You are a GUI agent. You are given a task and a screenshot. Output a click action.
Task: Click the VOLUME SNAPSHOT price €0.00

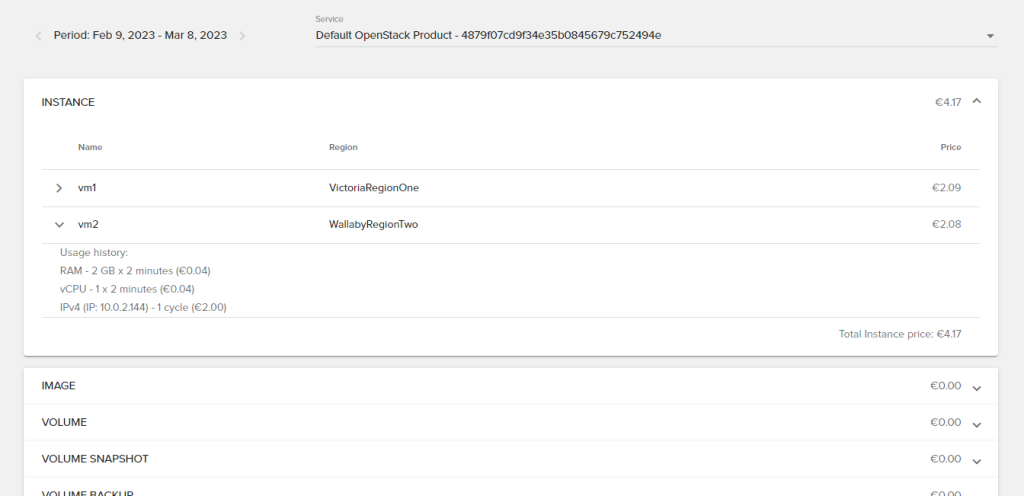946,459
